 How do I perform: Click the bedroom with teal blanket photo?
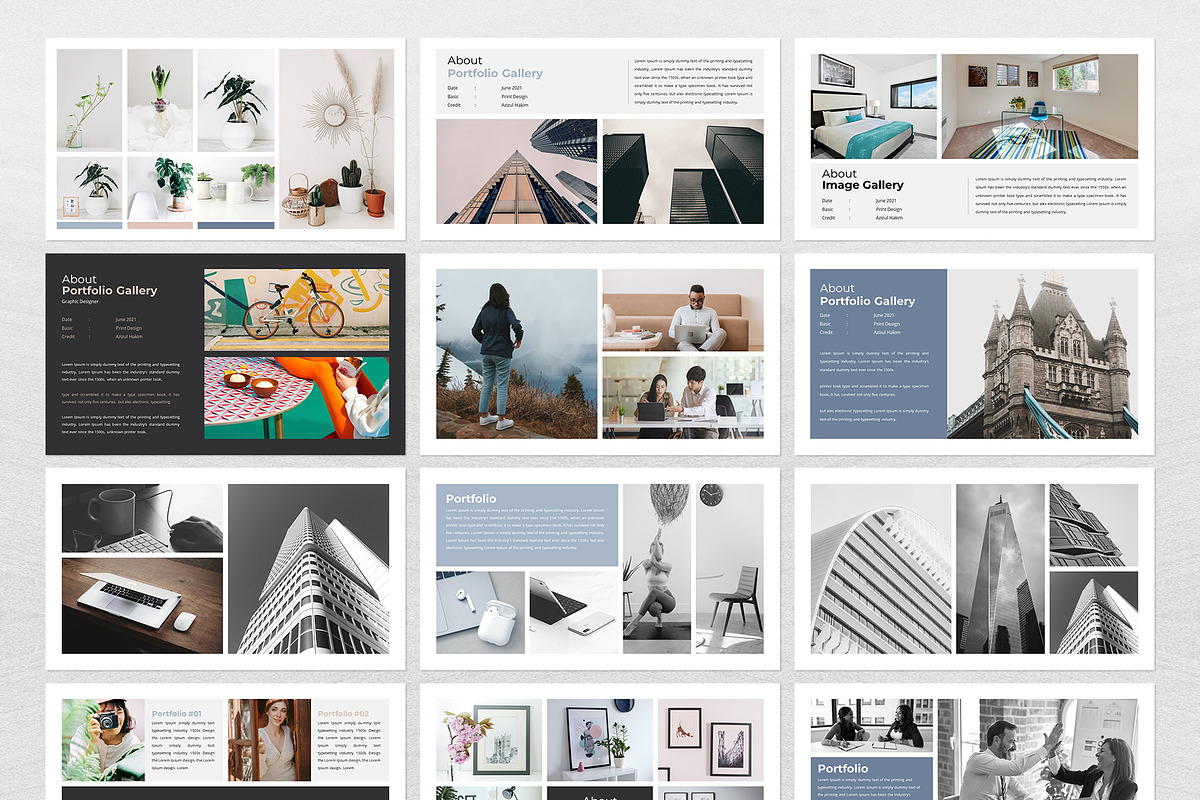(874, 106)
